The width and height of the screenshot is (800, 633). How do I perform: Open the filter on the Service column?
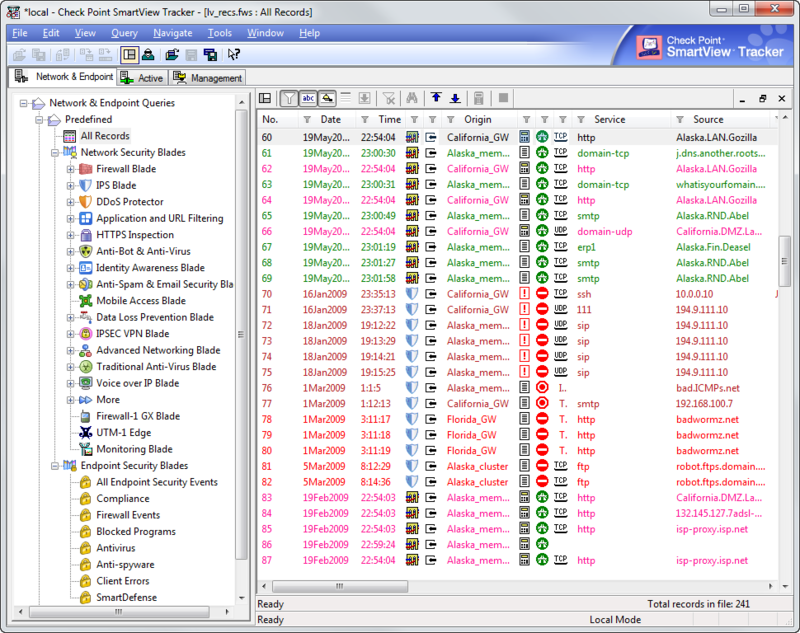[581, 120]
